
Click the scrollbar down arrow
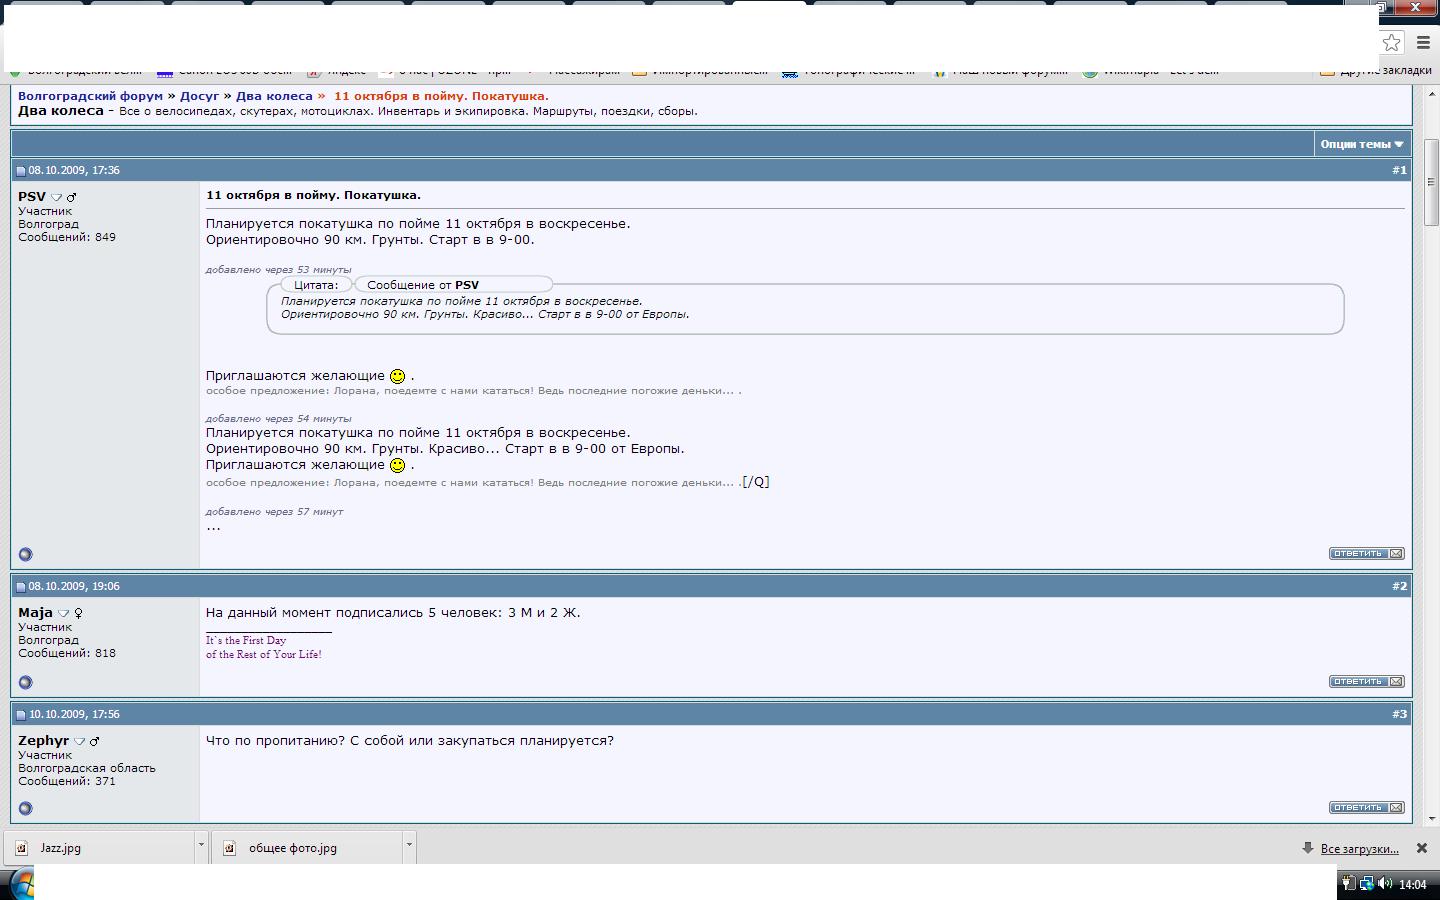(x=1432, y=818)
